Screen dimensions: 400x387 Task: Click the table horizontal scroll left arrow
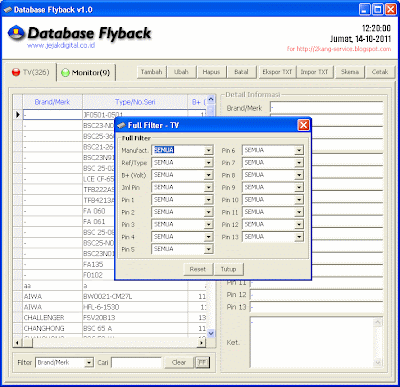click(x=17, y=342)
